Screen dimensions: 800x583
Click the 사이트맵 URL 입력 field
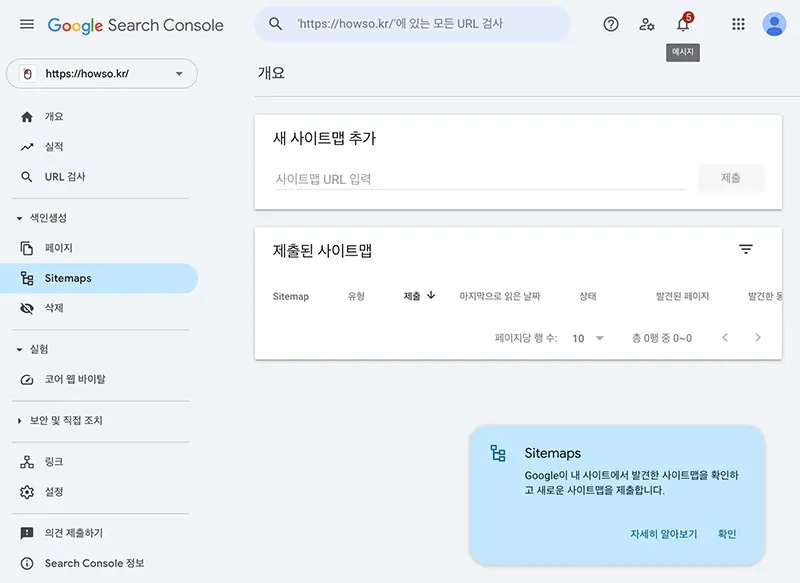pyautogui.click(x=480, y=179)
